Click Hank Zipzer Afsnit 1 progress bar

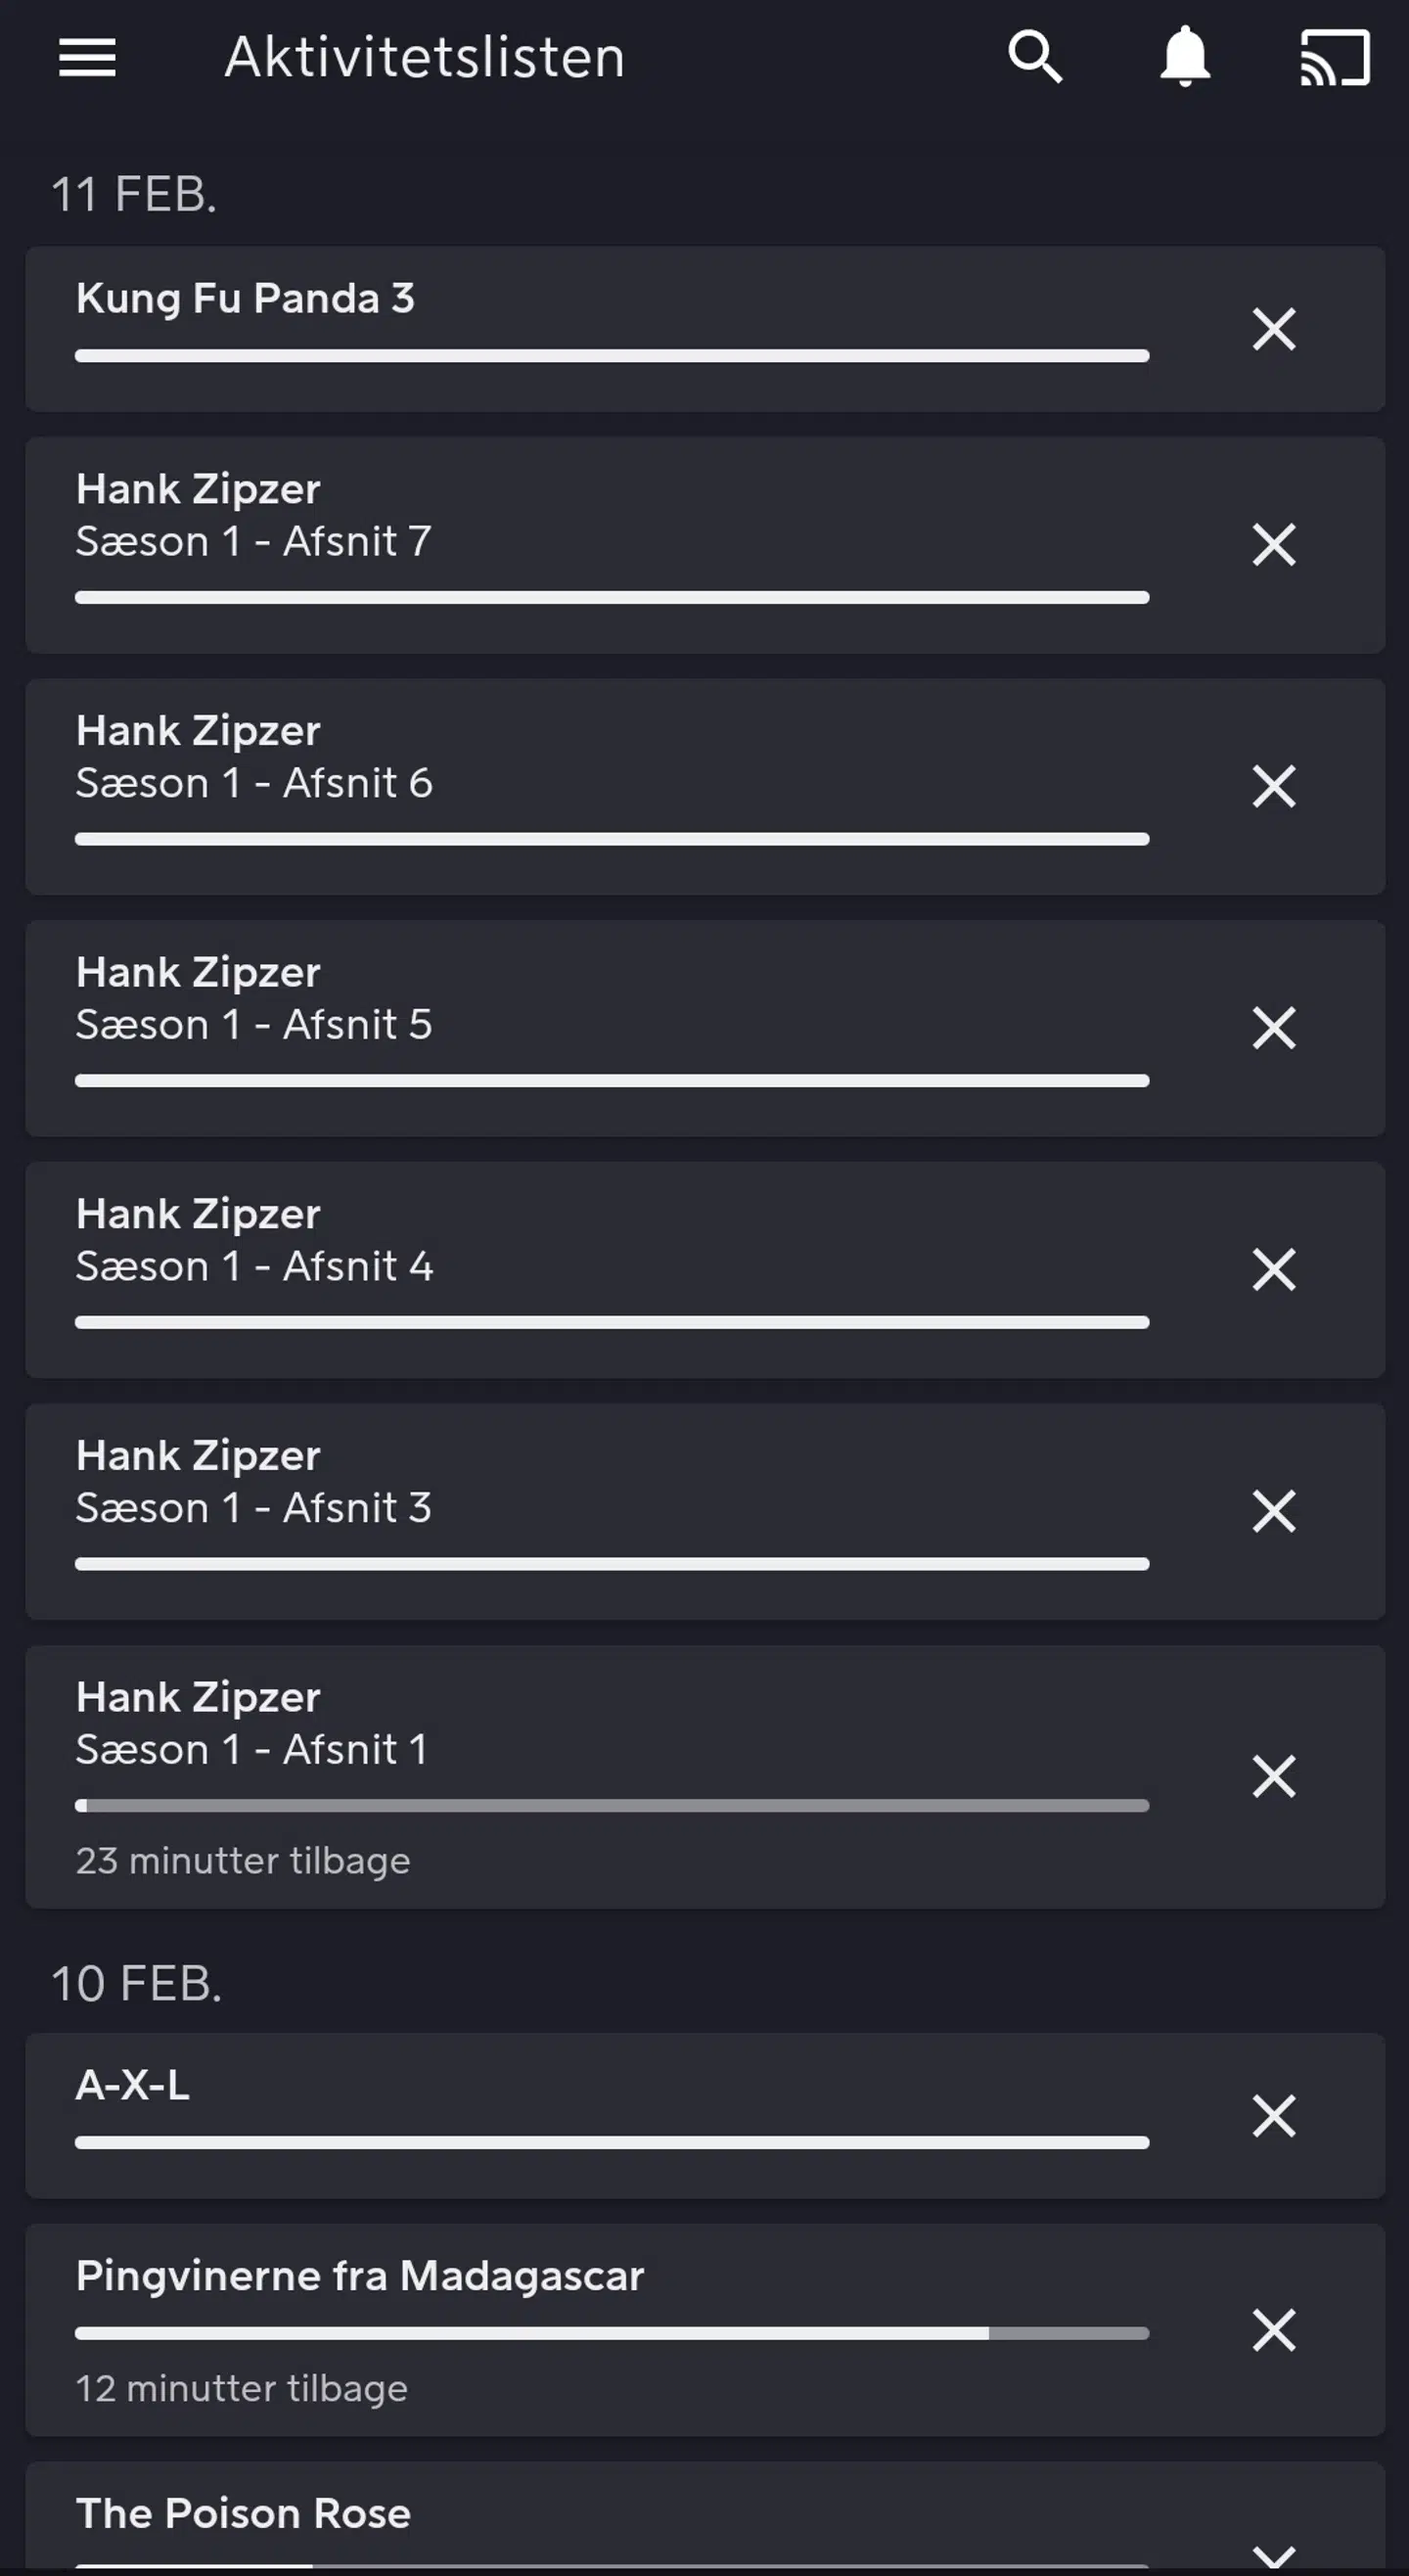612,1806
